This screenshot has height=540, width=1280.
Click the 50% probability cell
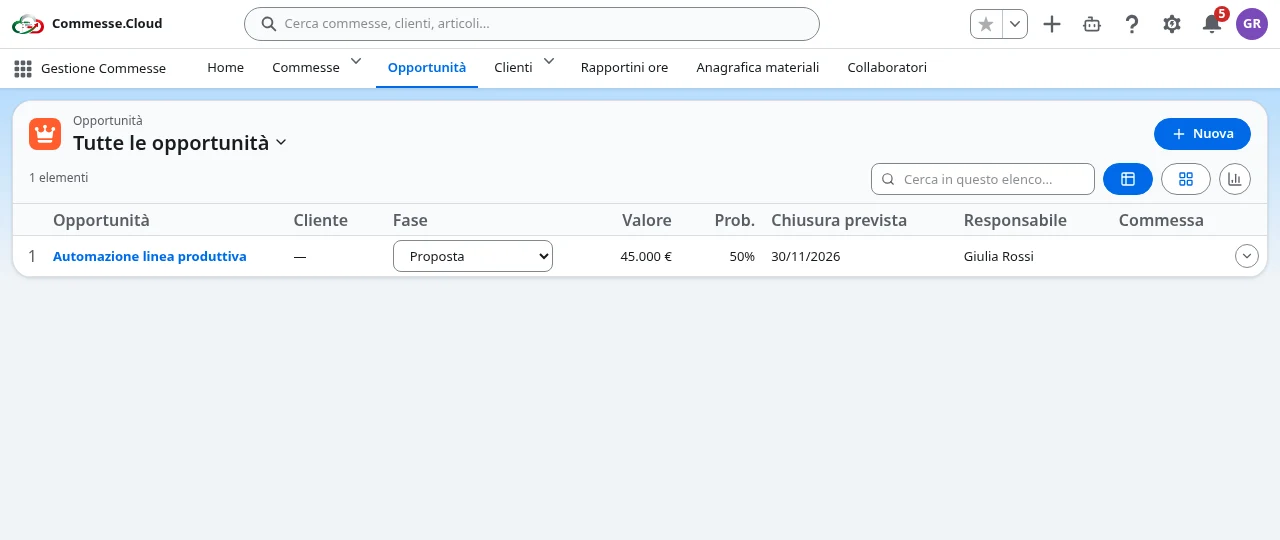[742, 256]
